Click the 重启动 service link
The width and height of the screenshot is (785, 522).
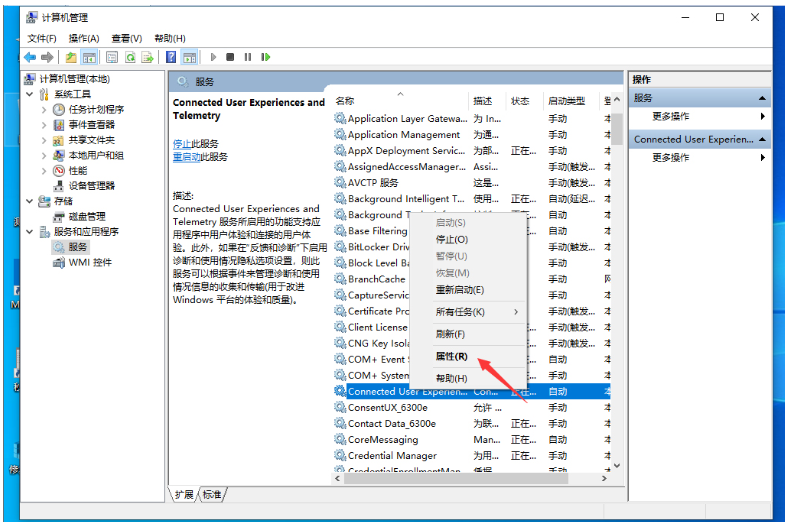(x=187, y=157)
